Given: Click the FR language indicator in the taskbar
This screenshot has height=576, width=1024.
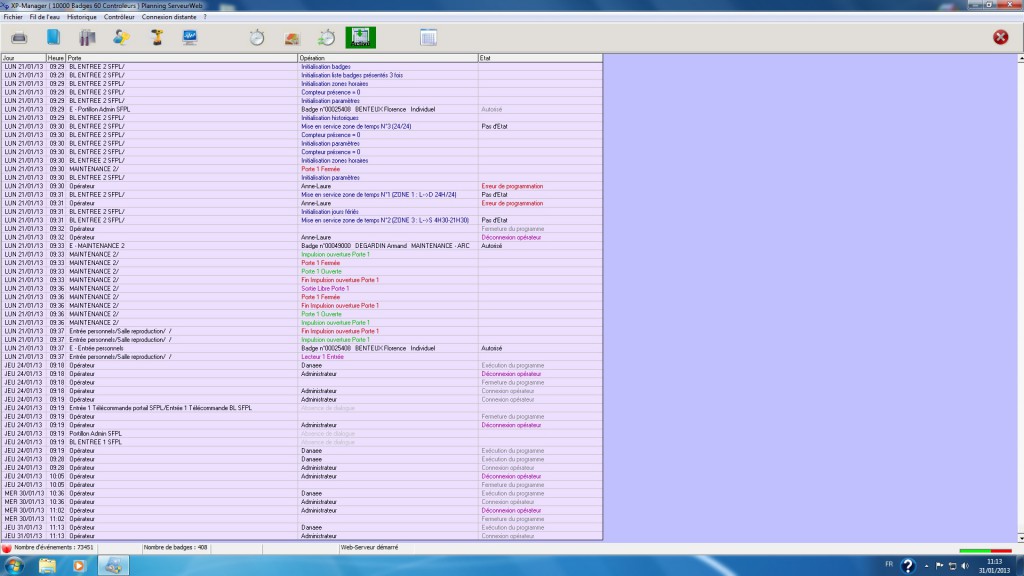Looking at the screenshot, I should pyautogui.click(x=889, y=564).
